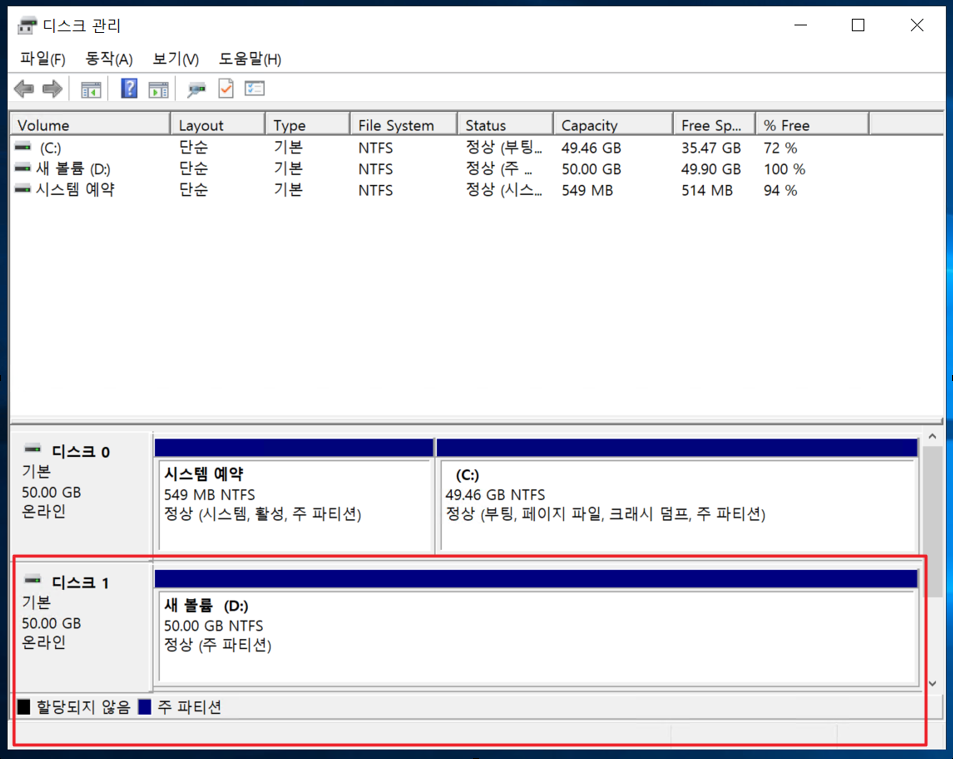Sort by the Capacity column header
The width and height of the screenshot is (953, 759).
(x=613, y=125)
